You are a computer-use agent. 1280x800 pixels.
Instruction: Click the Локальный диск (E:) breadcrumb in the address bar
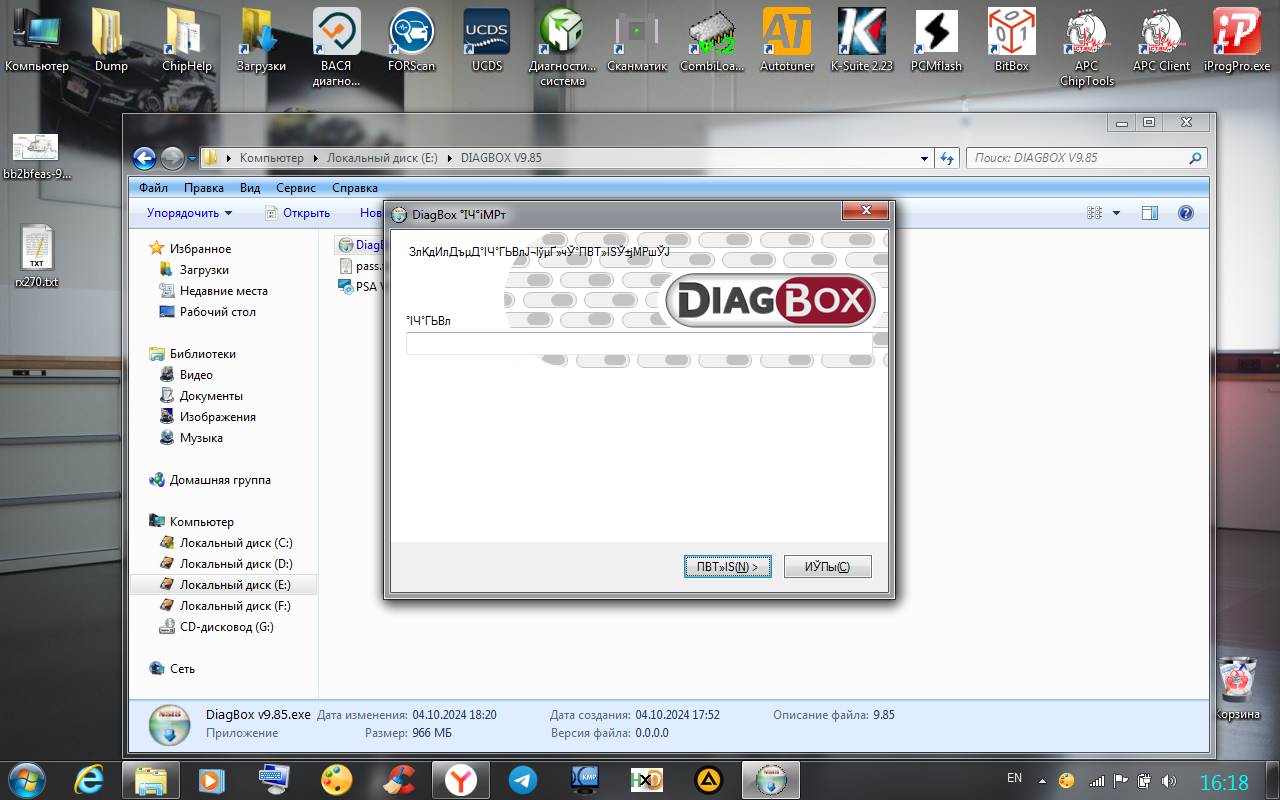[380, 158]
